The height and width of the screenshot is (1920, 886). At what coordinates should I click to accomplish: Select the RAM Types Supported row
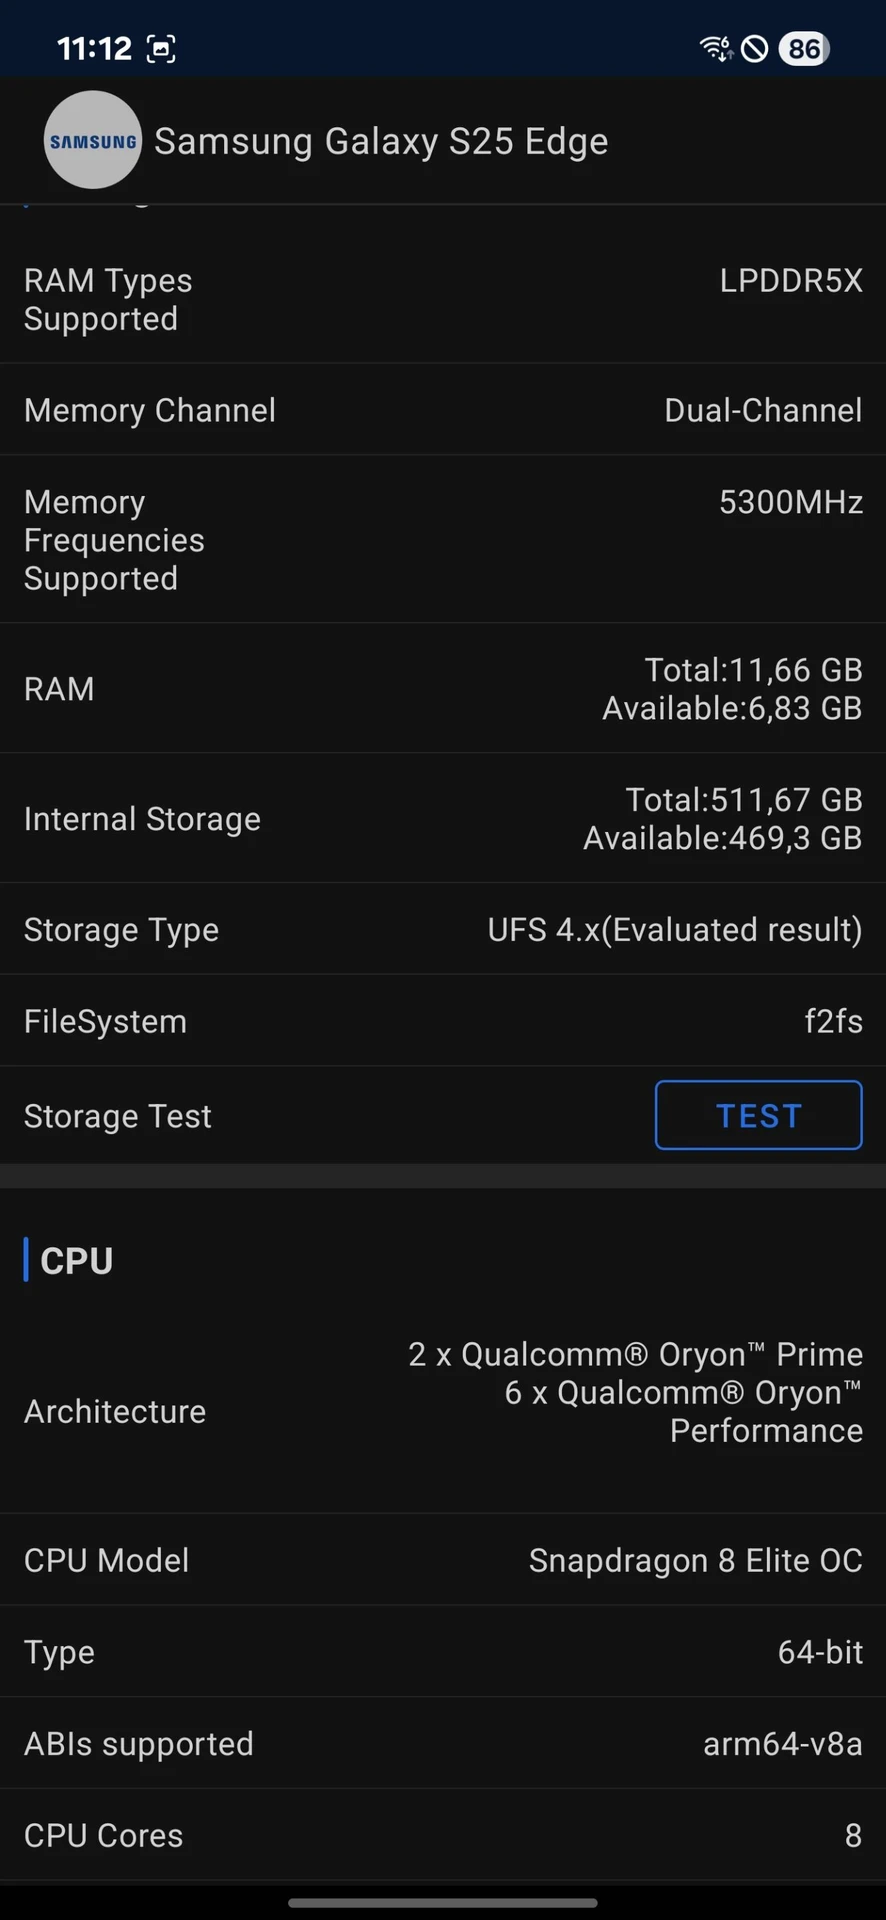[443, 300]
